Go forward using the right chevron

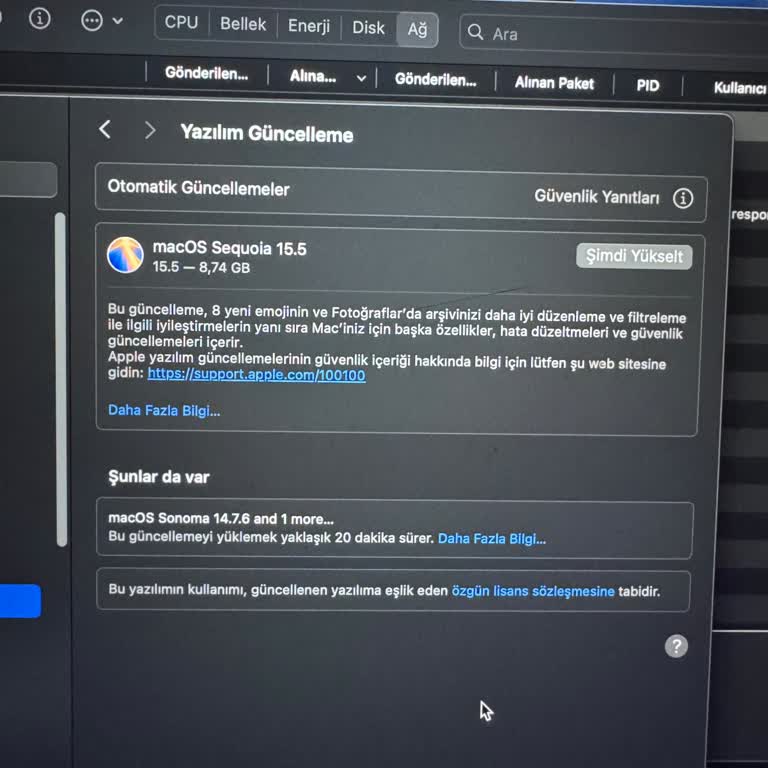pos(150,131)
